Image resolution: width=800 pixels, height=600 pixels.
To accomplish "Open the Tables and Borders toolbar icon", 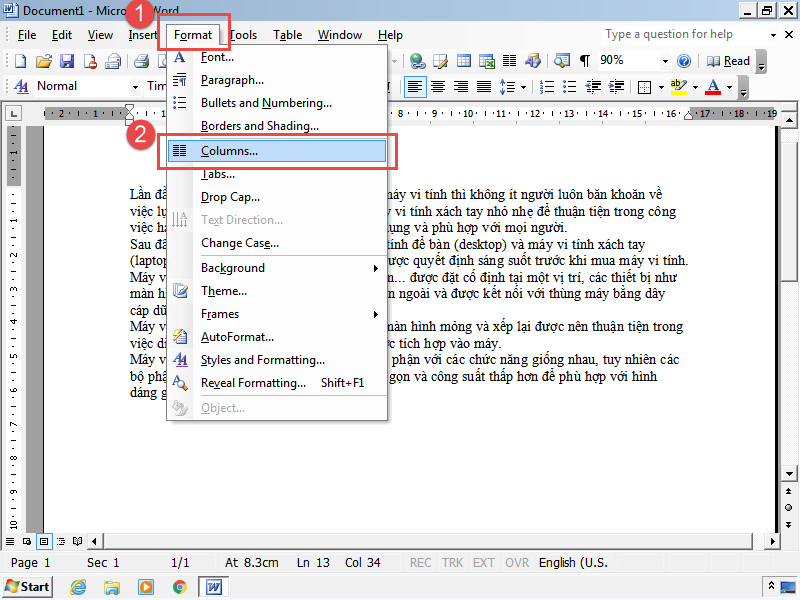I will coord(440,61).
